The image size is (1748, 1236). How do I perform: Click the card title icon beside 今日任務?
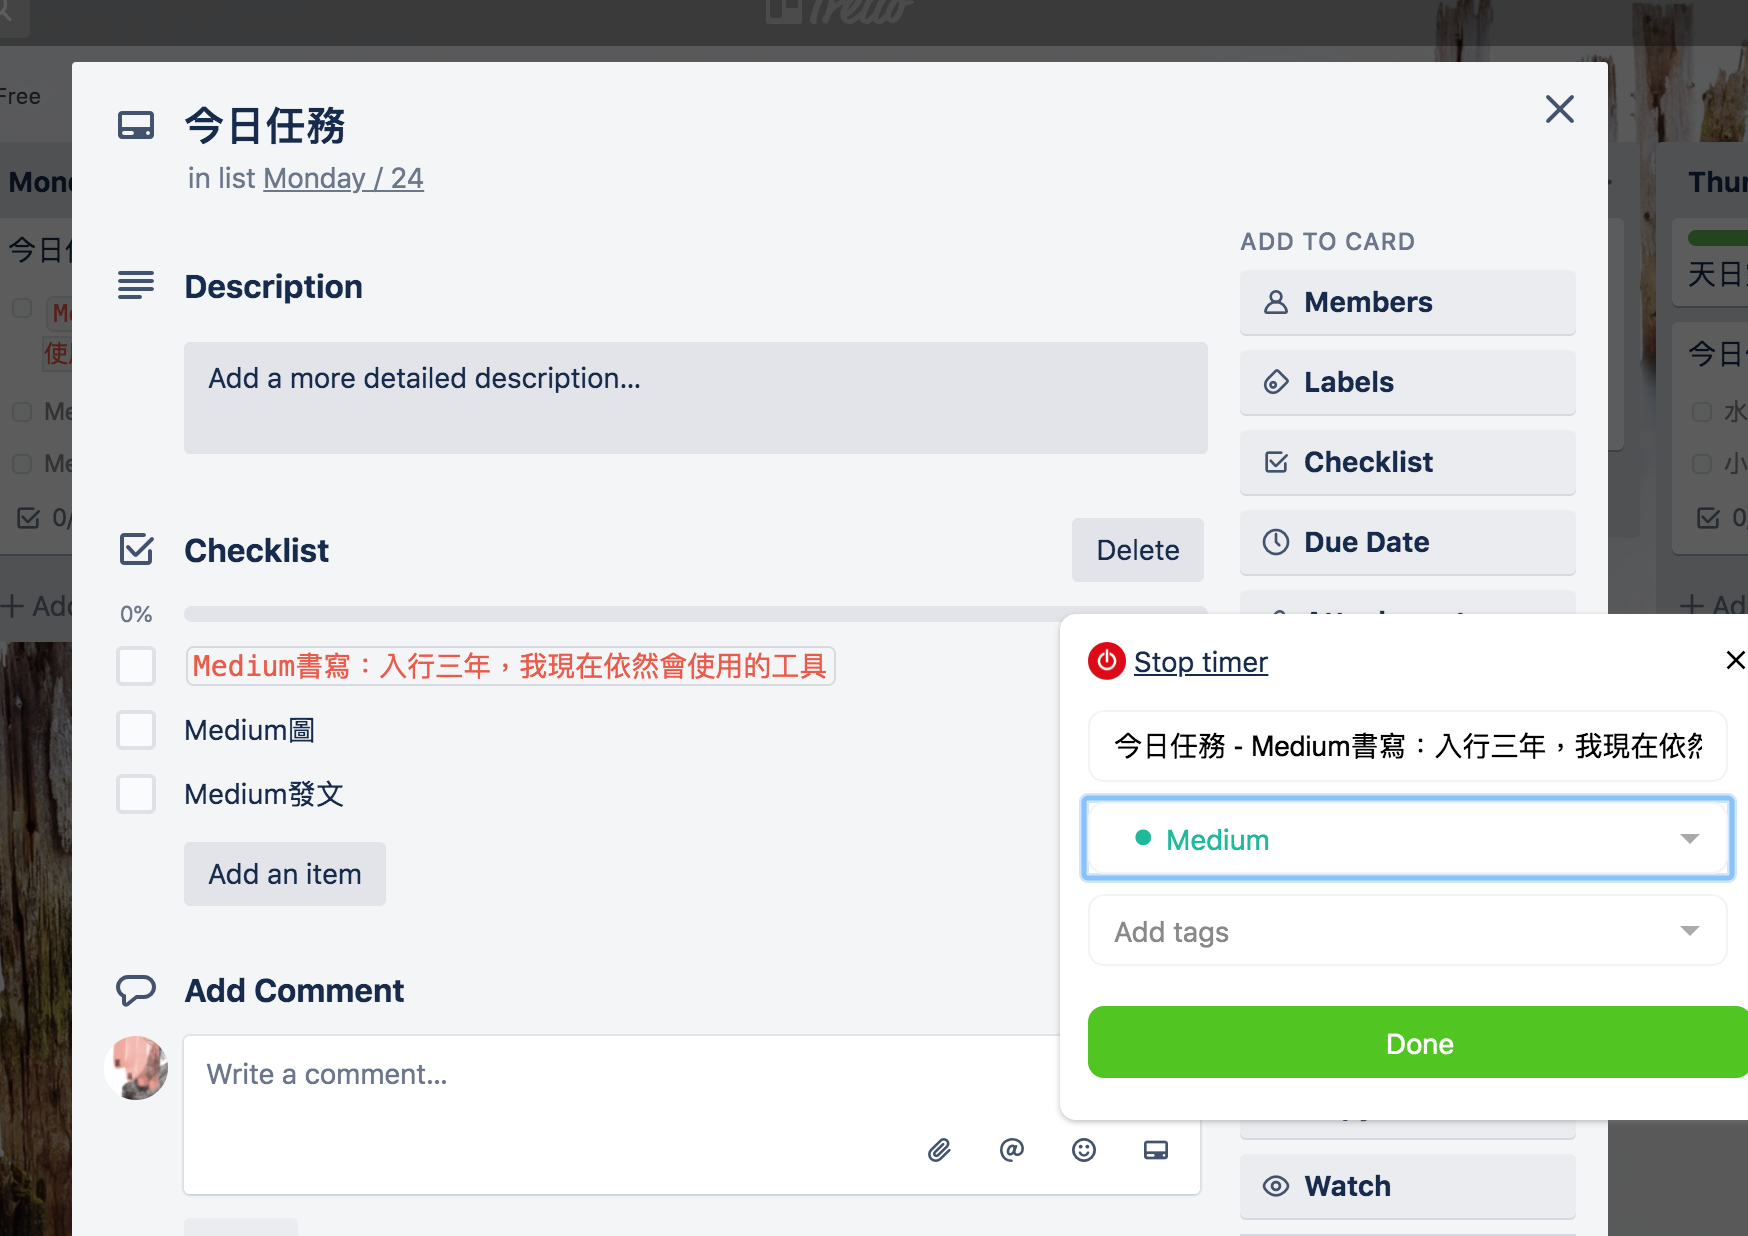(136, 126)
